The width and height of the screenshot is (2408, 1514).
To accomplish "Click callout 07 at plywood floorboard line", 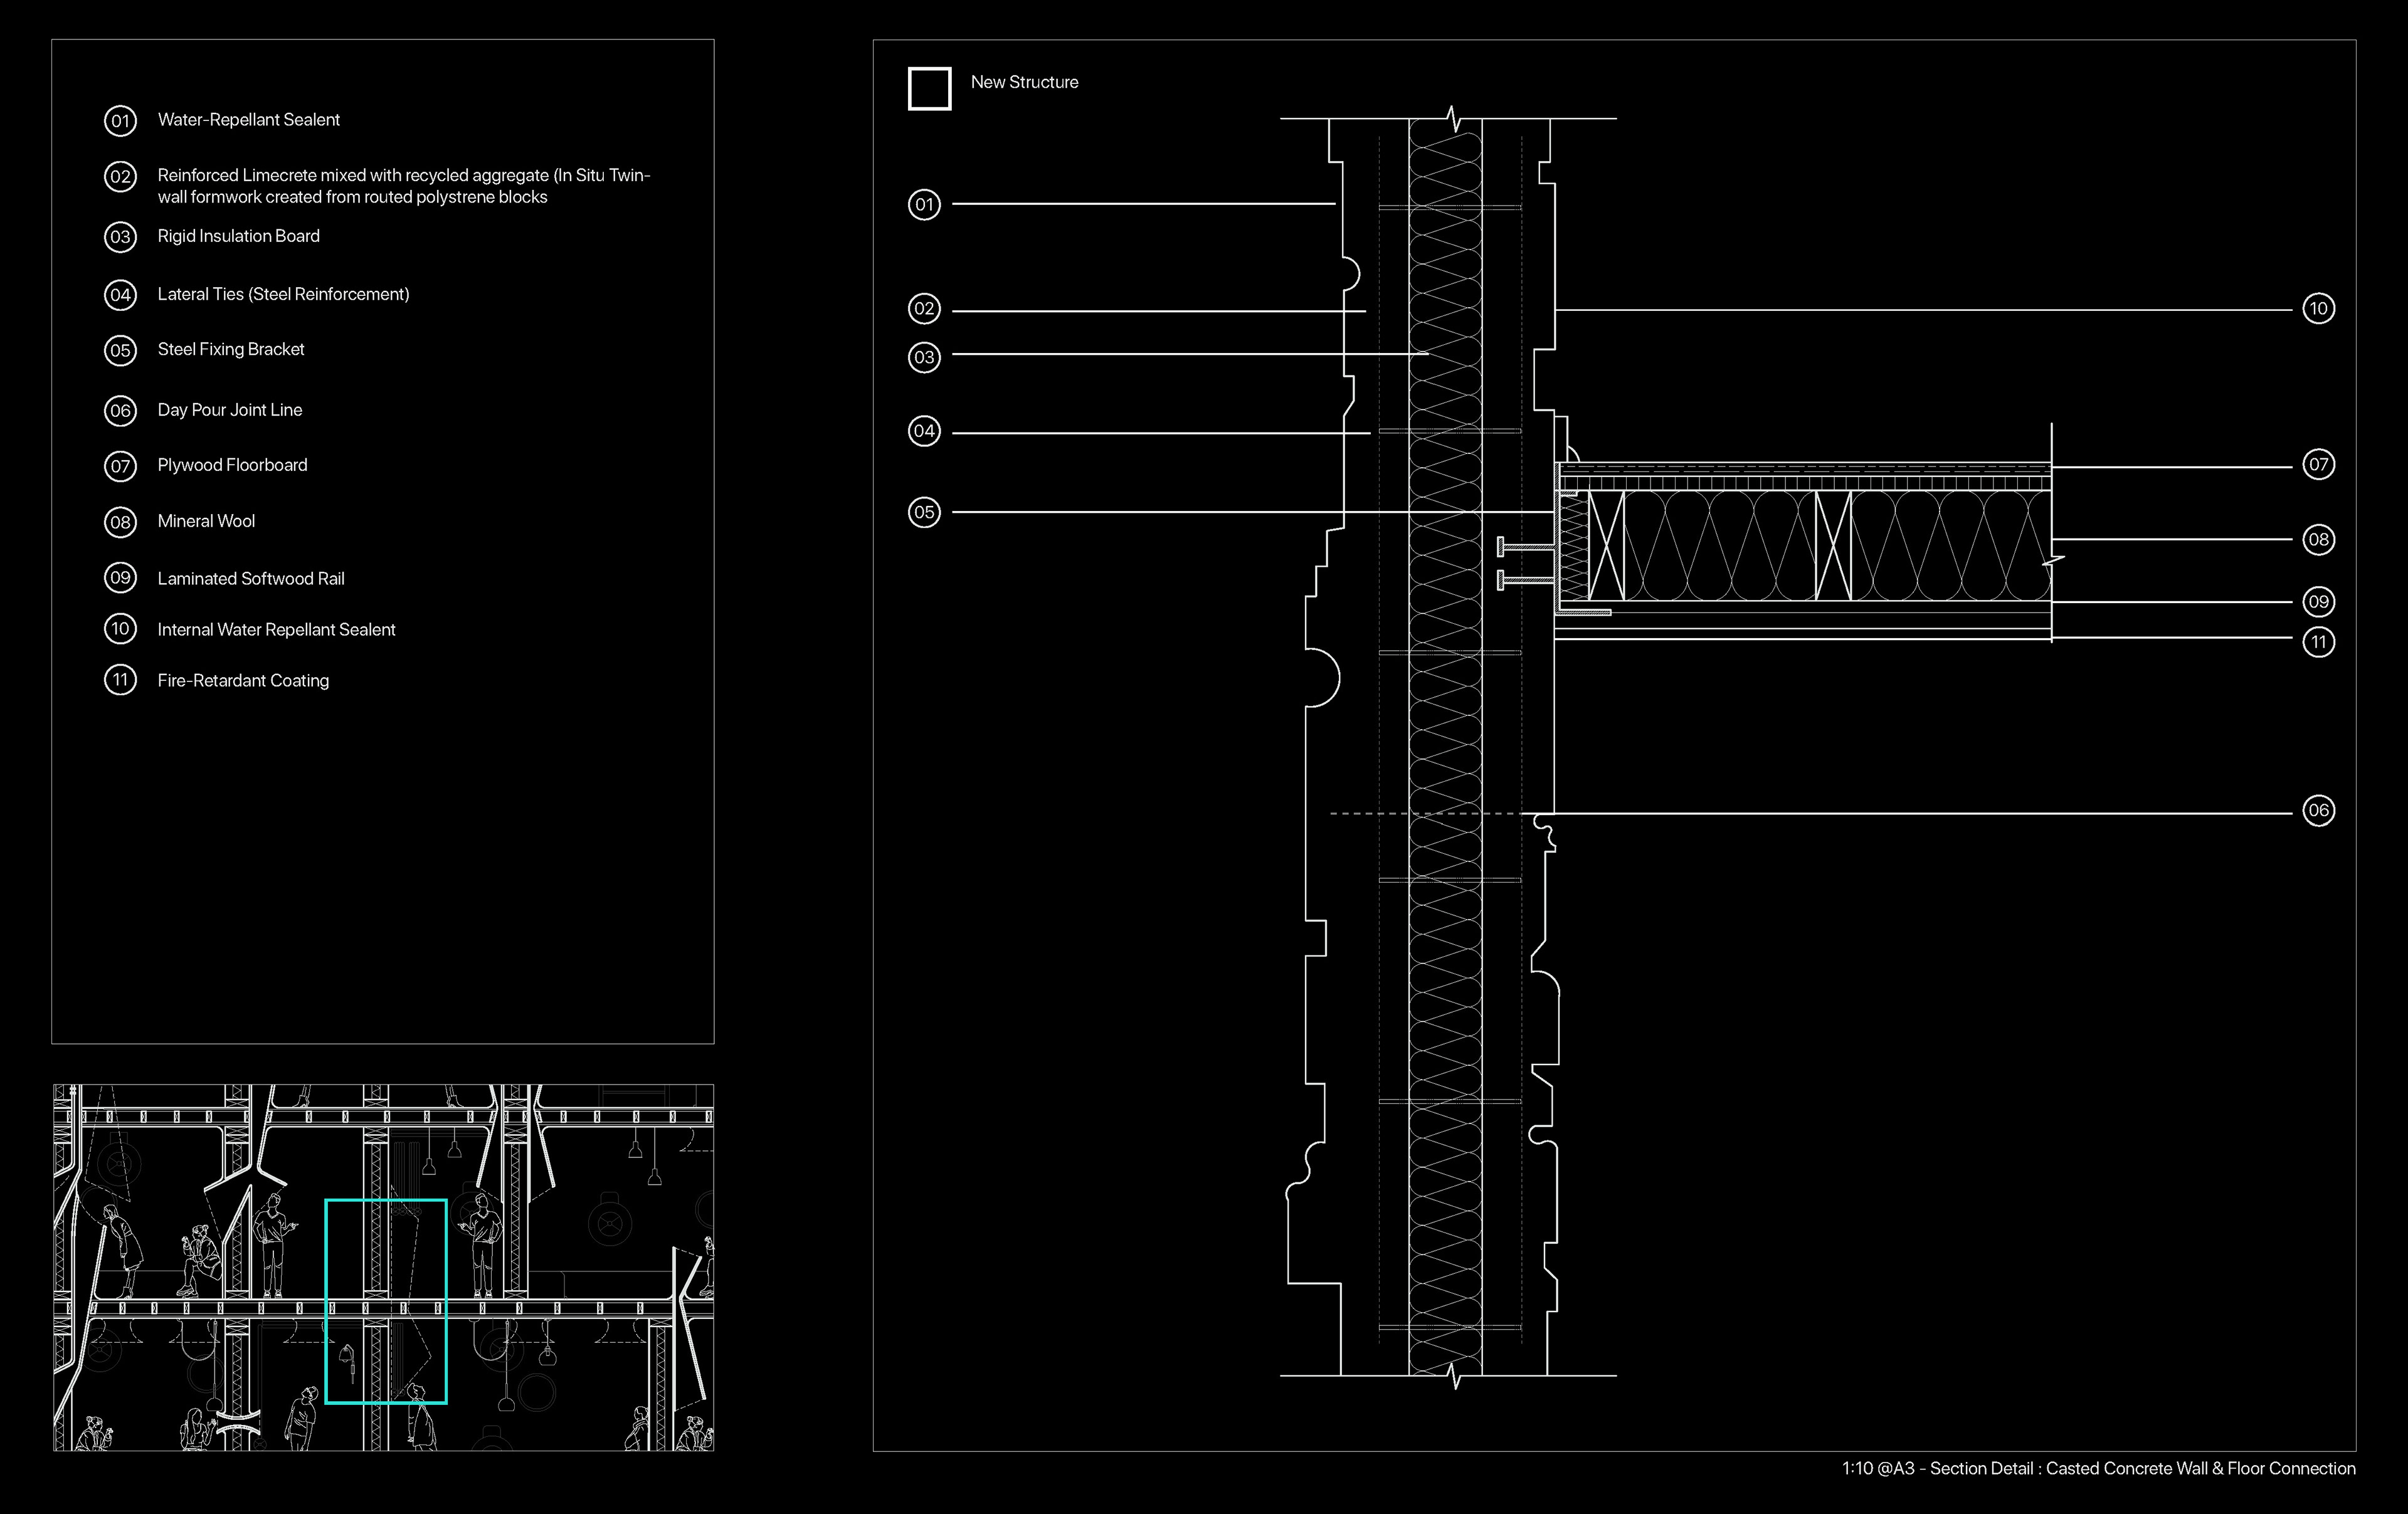I will (x=2318, y=464).
